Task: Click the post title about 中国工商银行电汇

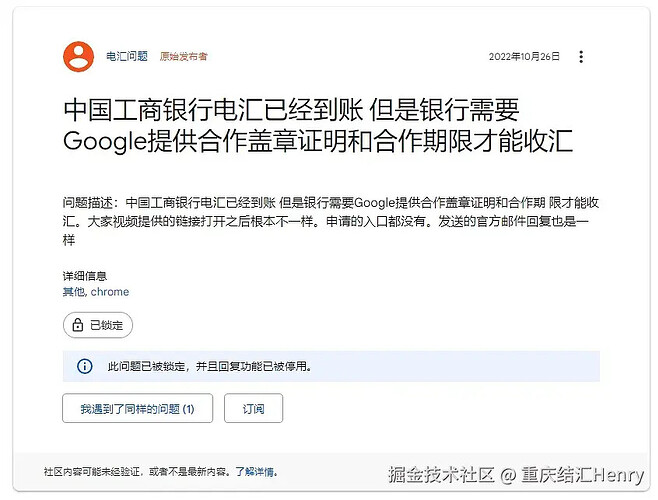Action: click(318, 125)
